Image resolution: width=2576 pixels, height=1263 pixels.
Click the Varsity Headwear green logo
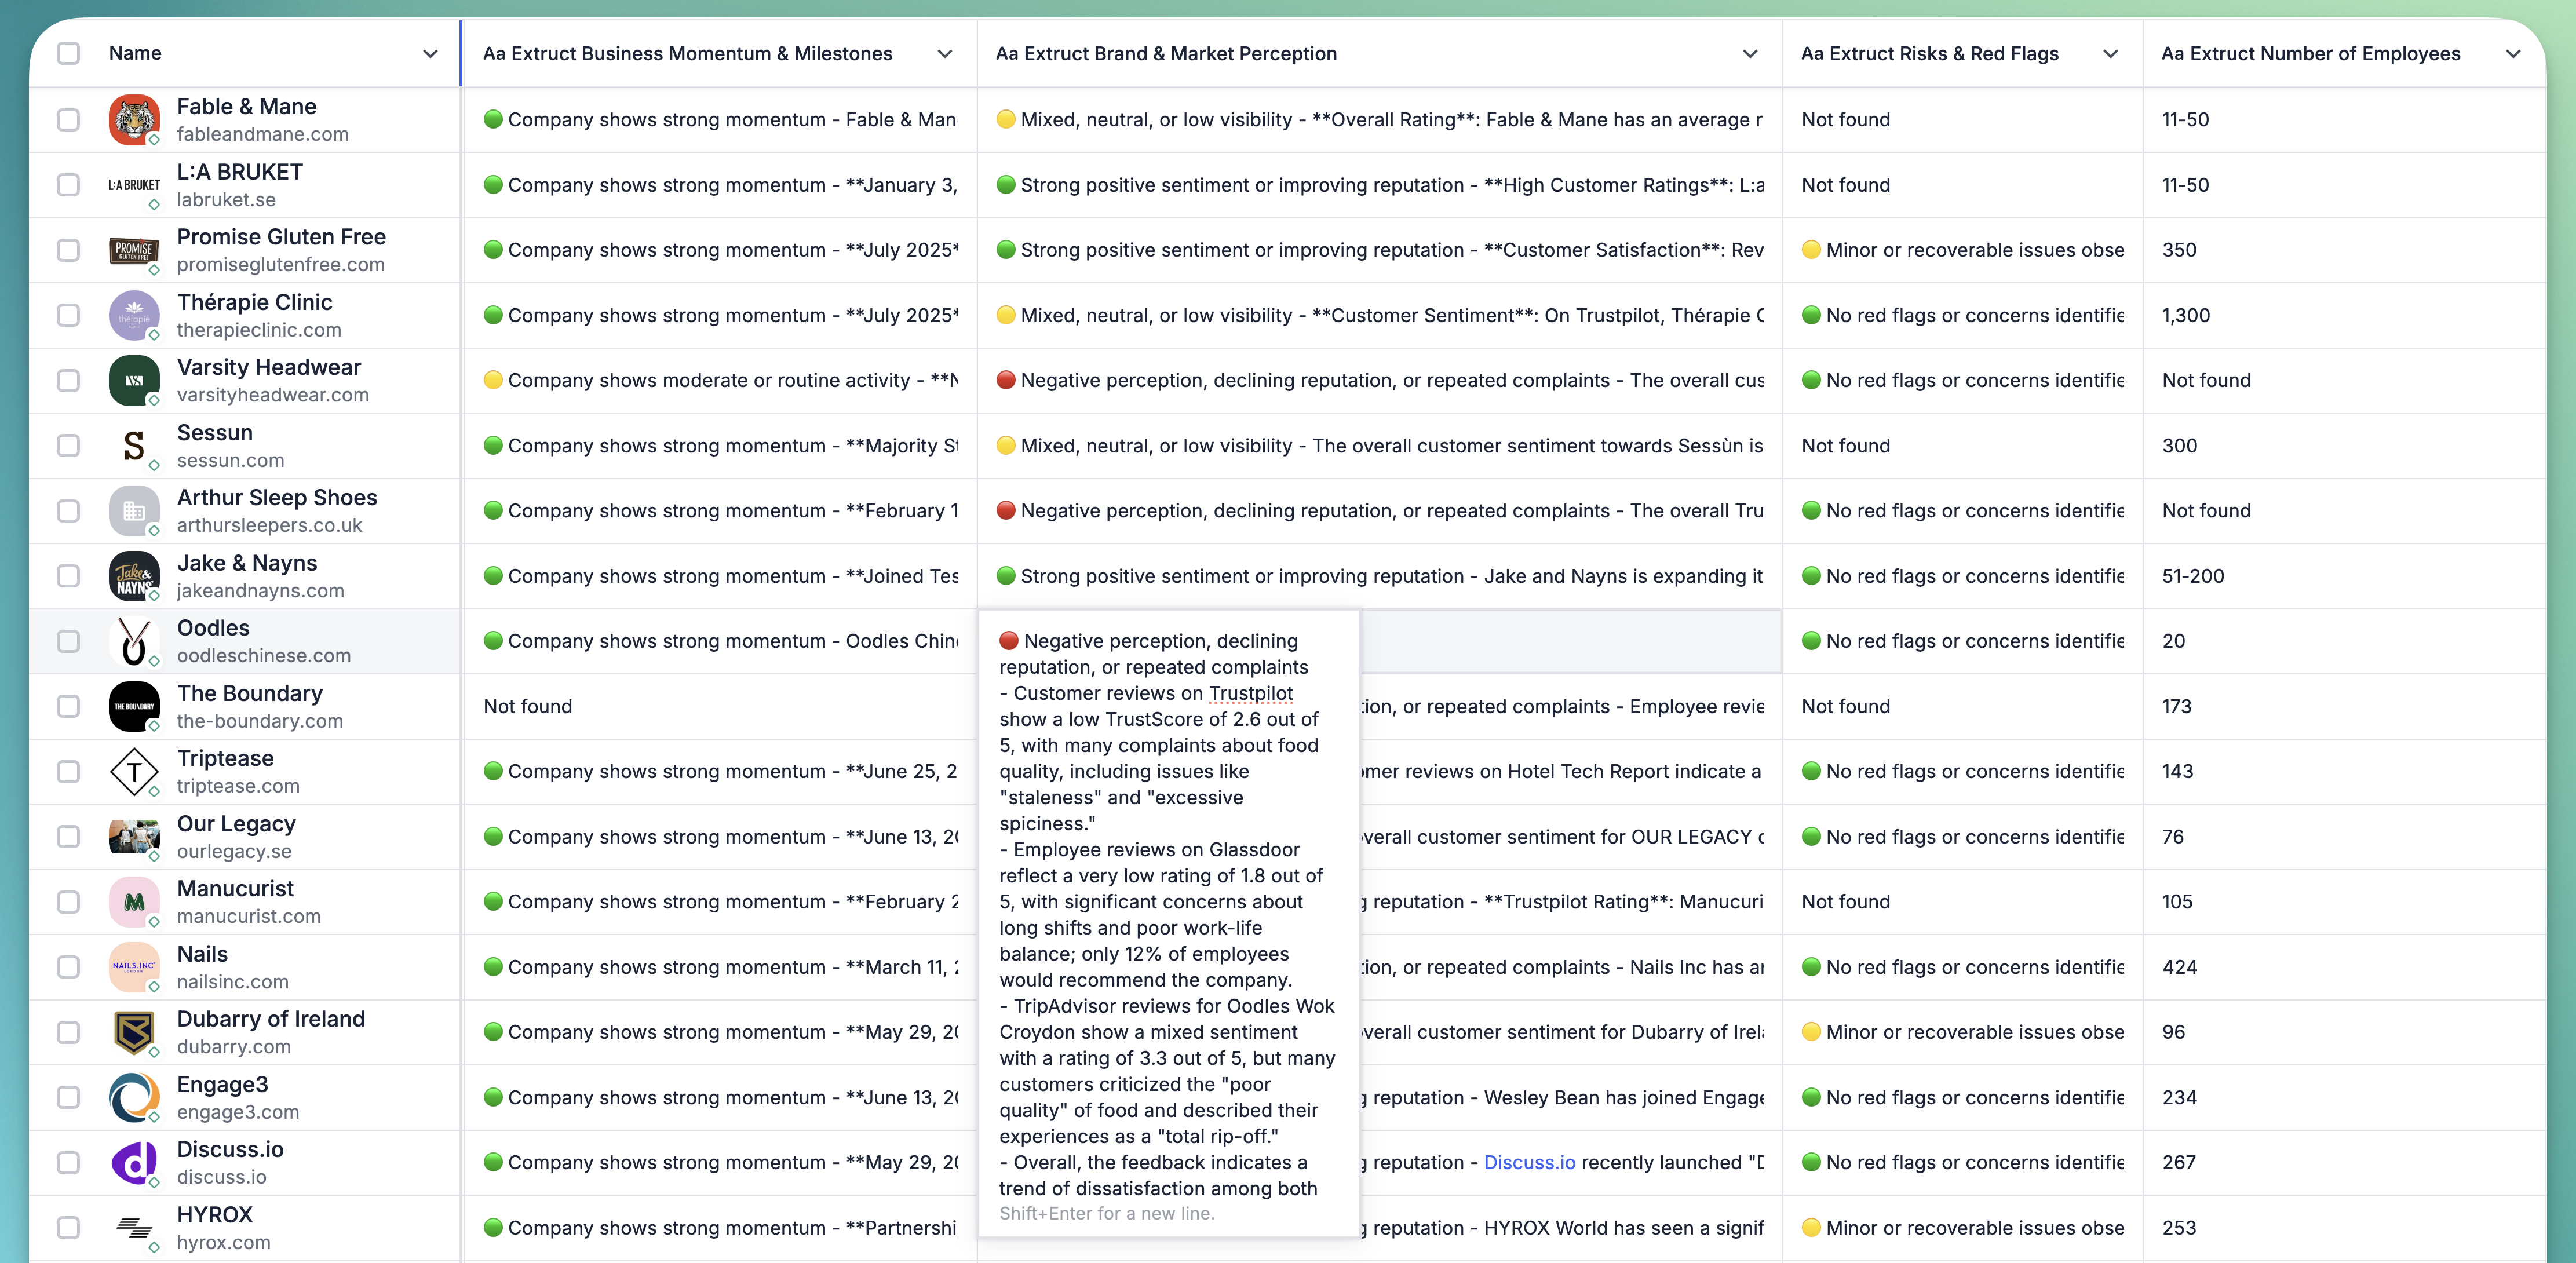(134, 380)
